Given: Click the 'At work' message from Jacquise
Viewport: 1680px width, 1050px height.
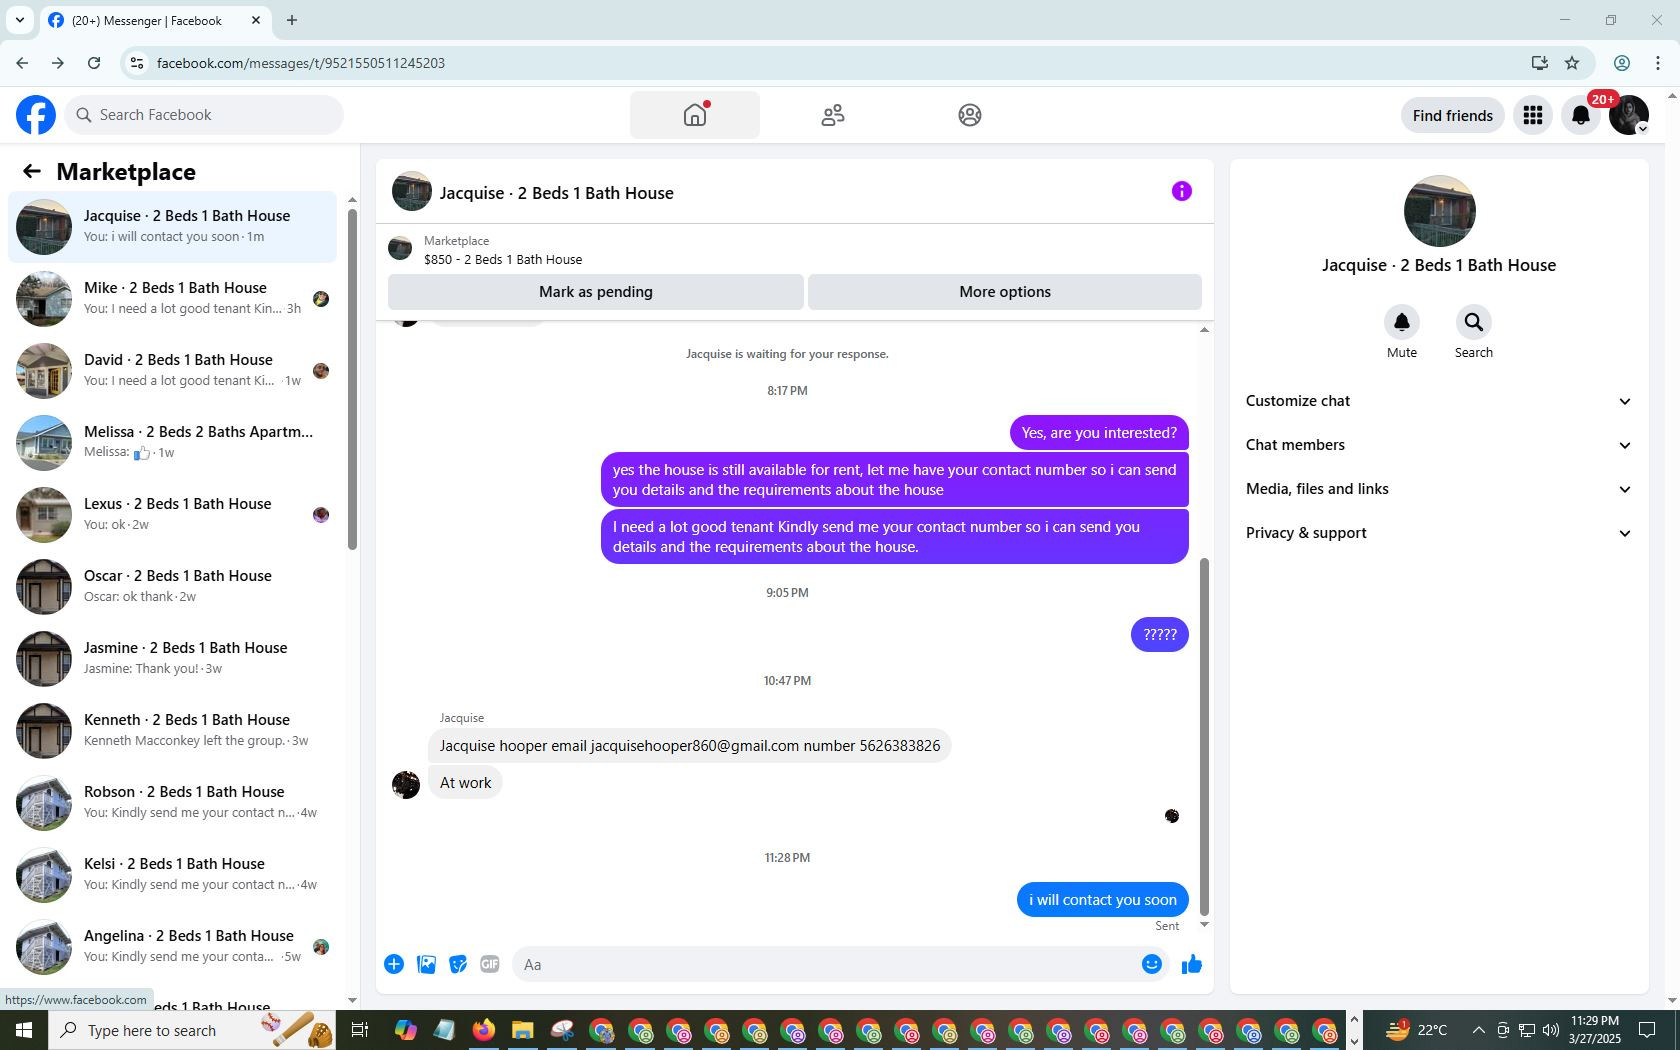Looking at the screenshot, I should [465, 783].
